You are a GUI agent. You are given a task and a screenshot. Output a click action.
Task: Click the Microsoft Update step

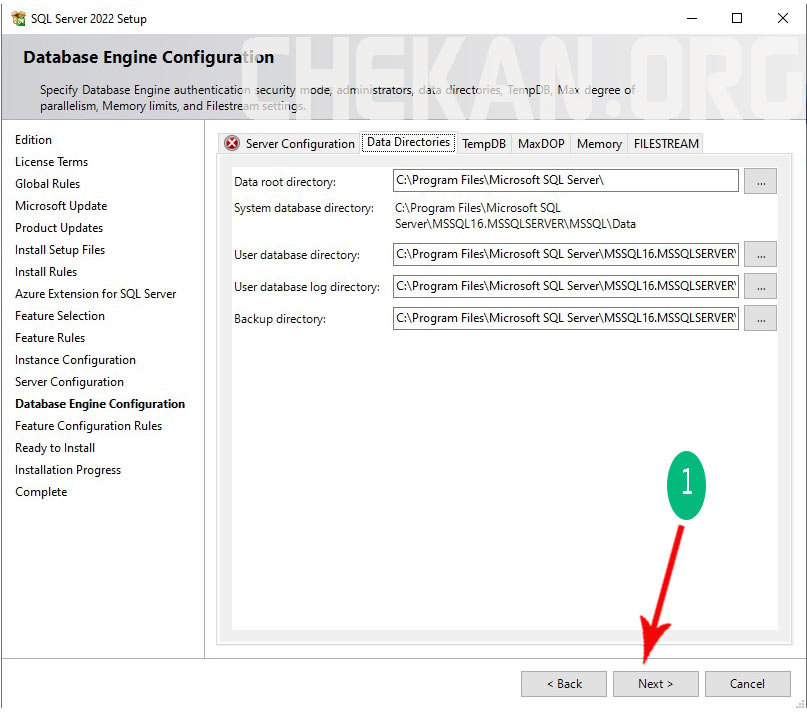click(61, 206)
